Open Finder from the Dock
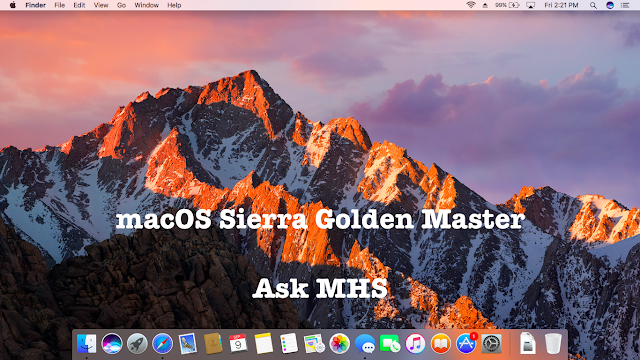 87,343
